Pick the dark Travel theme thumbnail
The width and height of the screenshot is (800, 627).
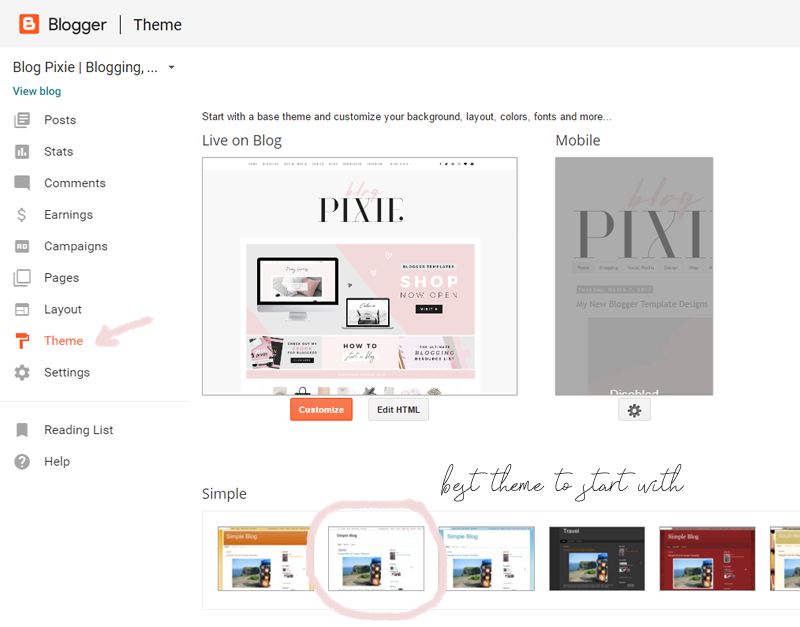tap(597, 559)
